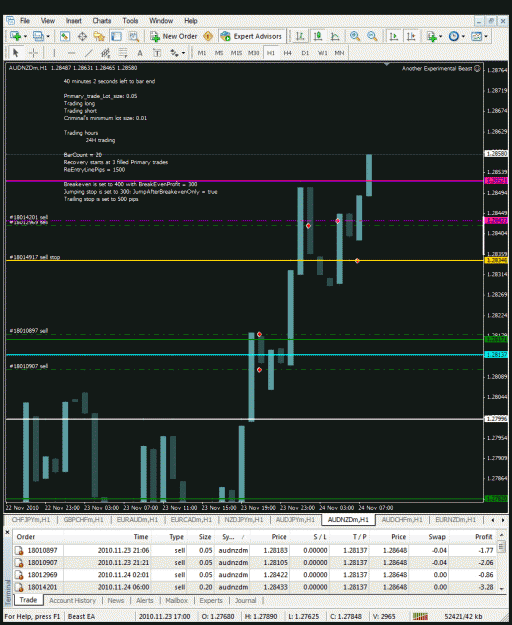Select order 18010897 row
This screenshot has height=625, width=512.
(255, 550)
